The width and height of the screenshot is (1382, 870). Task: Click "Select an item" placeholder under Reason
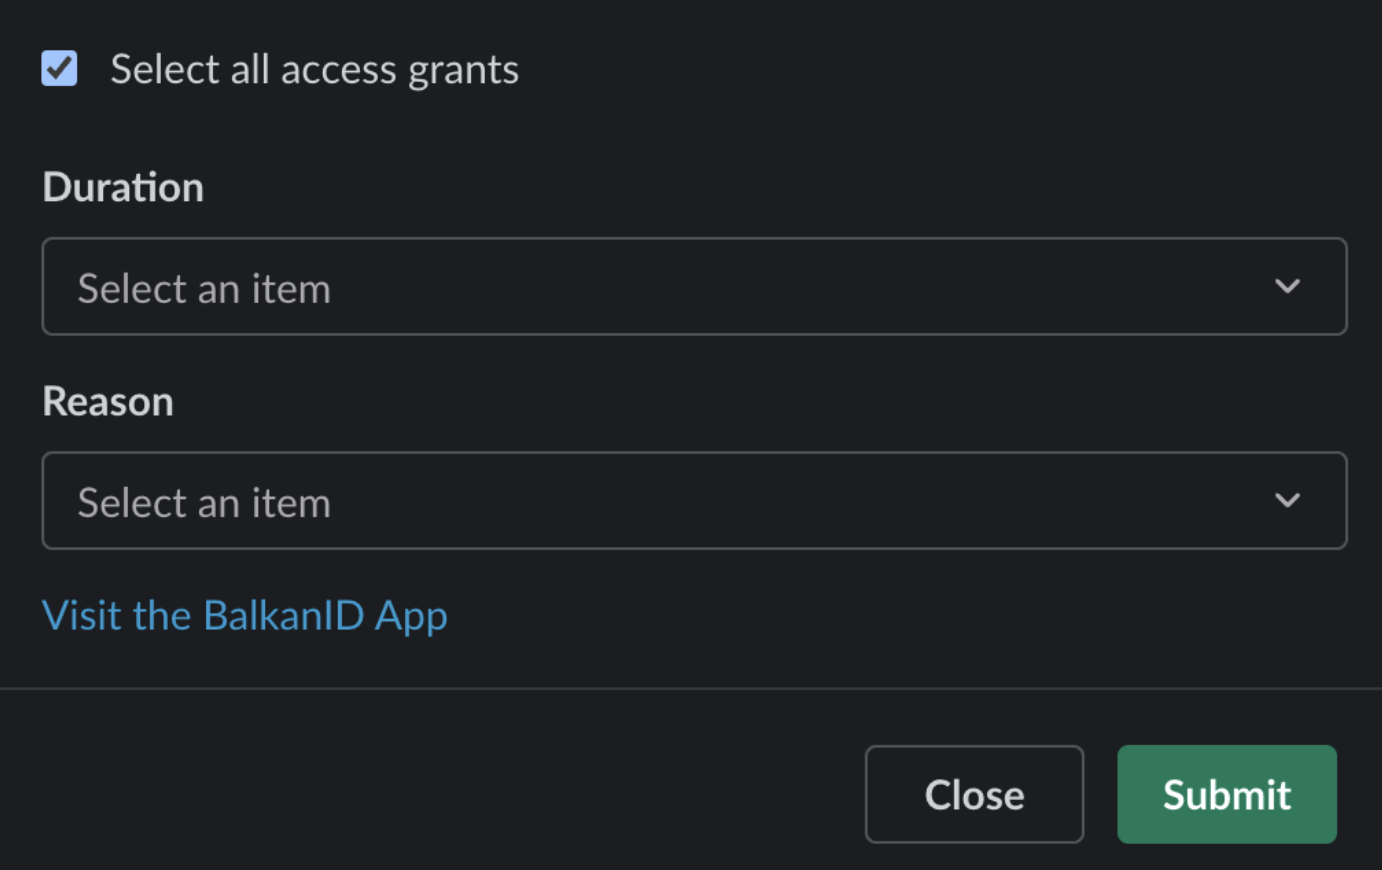(x=204, y=503)
